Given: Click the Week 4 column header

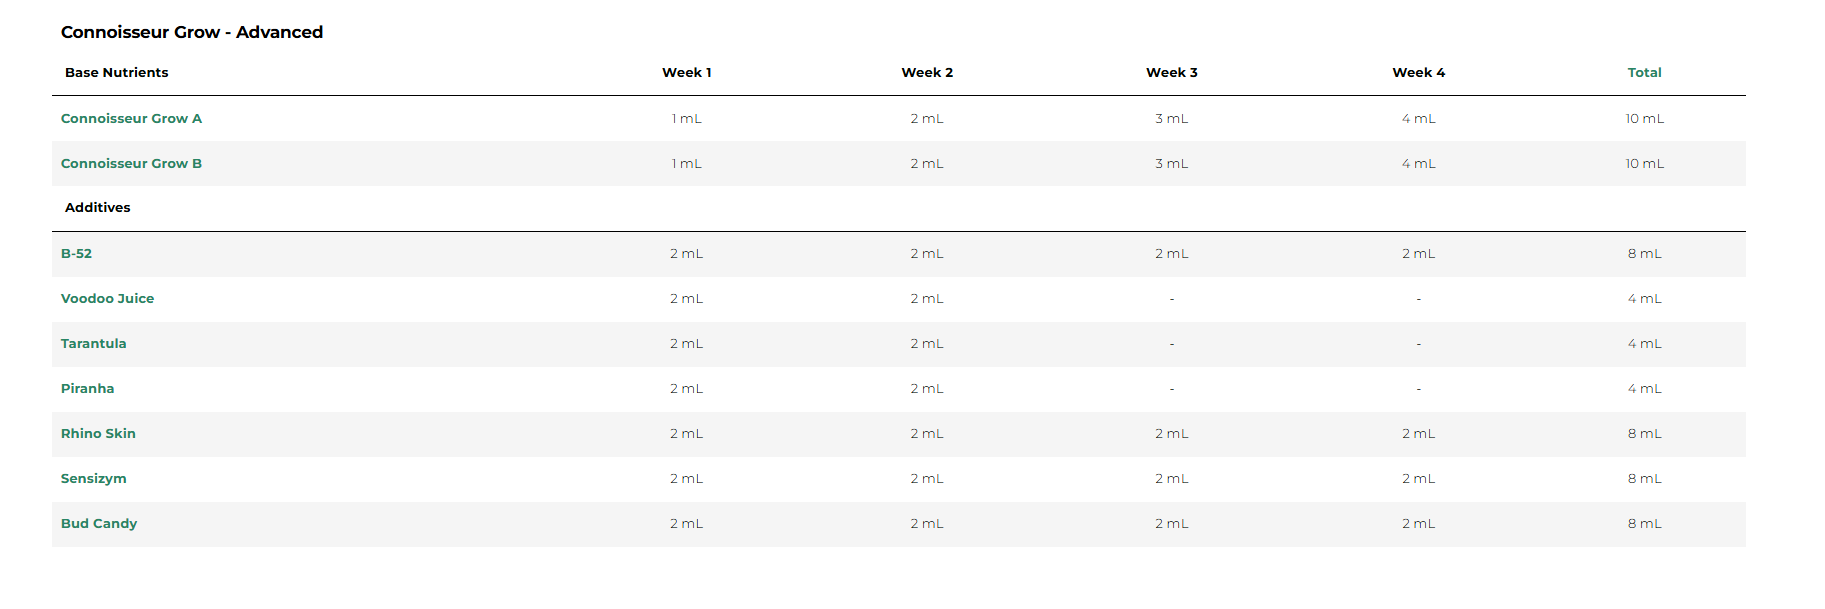Looking at the screenshot, I should (1418, 73).
